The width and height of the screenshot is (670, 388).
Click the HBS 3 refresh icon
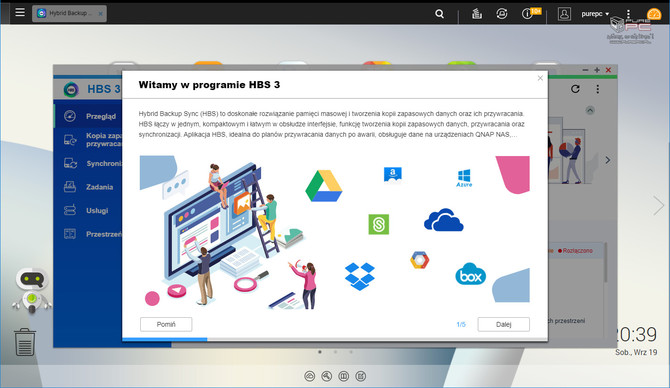click(575, 89)
